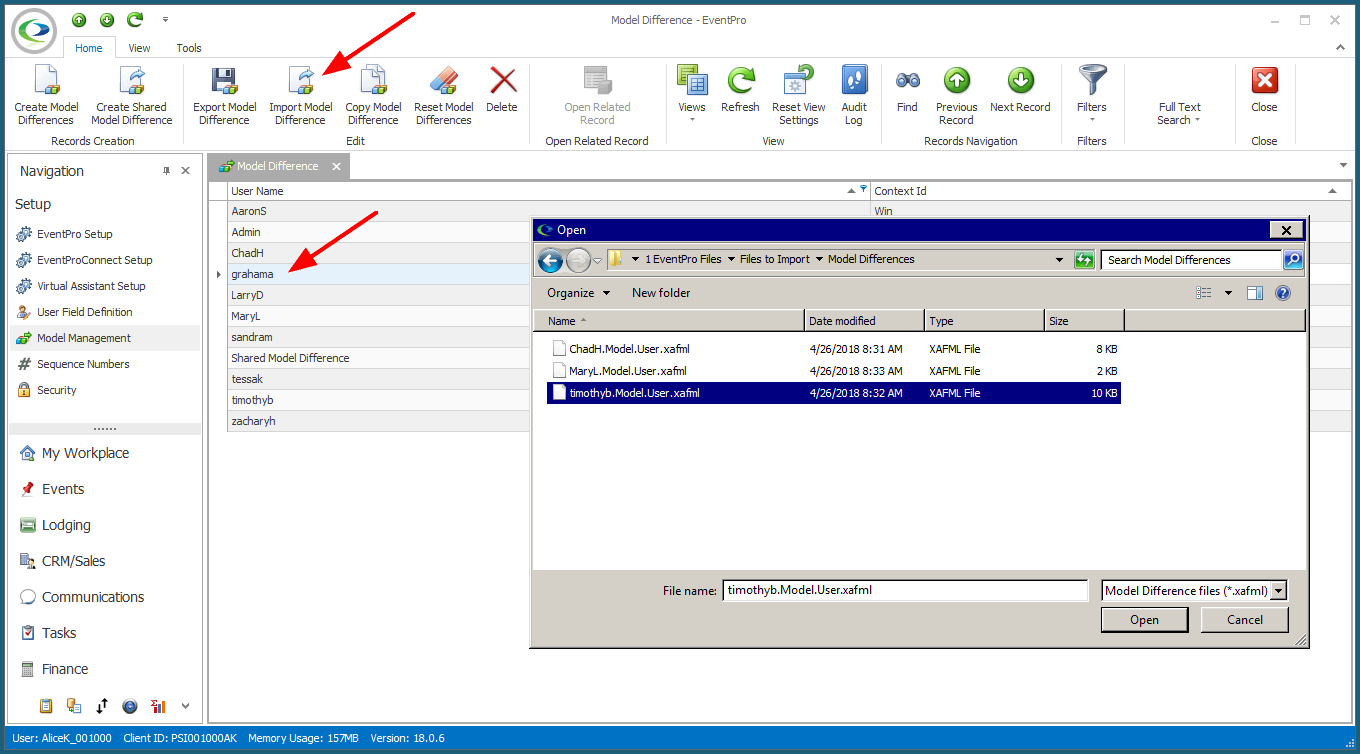This screenshot has height=754, width=1360.
Task: Click the quick access refresh icon
Action: point(135,20)
